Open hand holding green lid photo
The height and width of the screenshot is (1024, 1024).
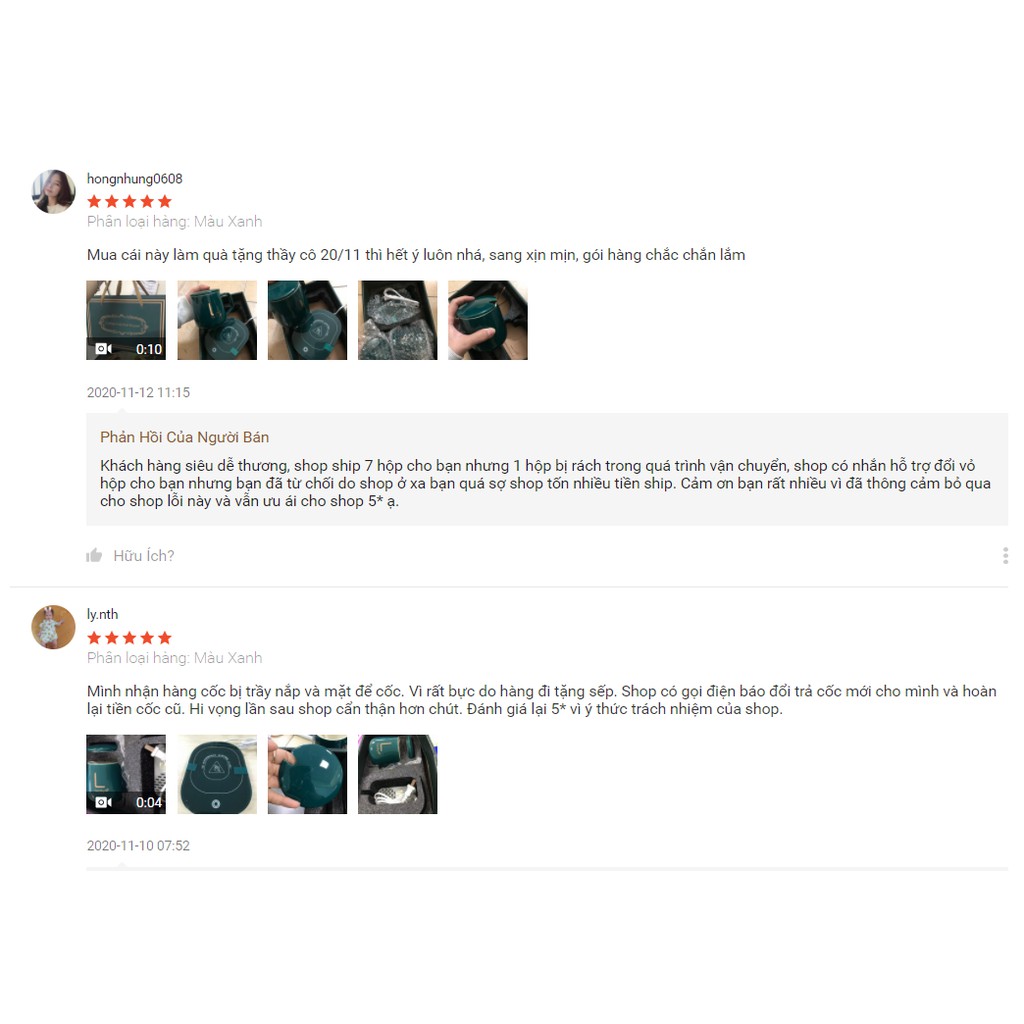[x=307, y=774]
